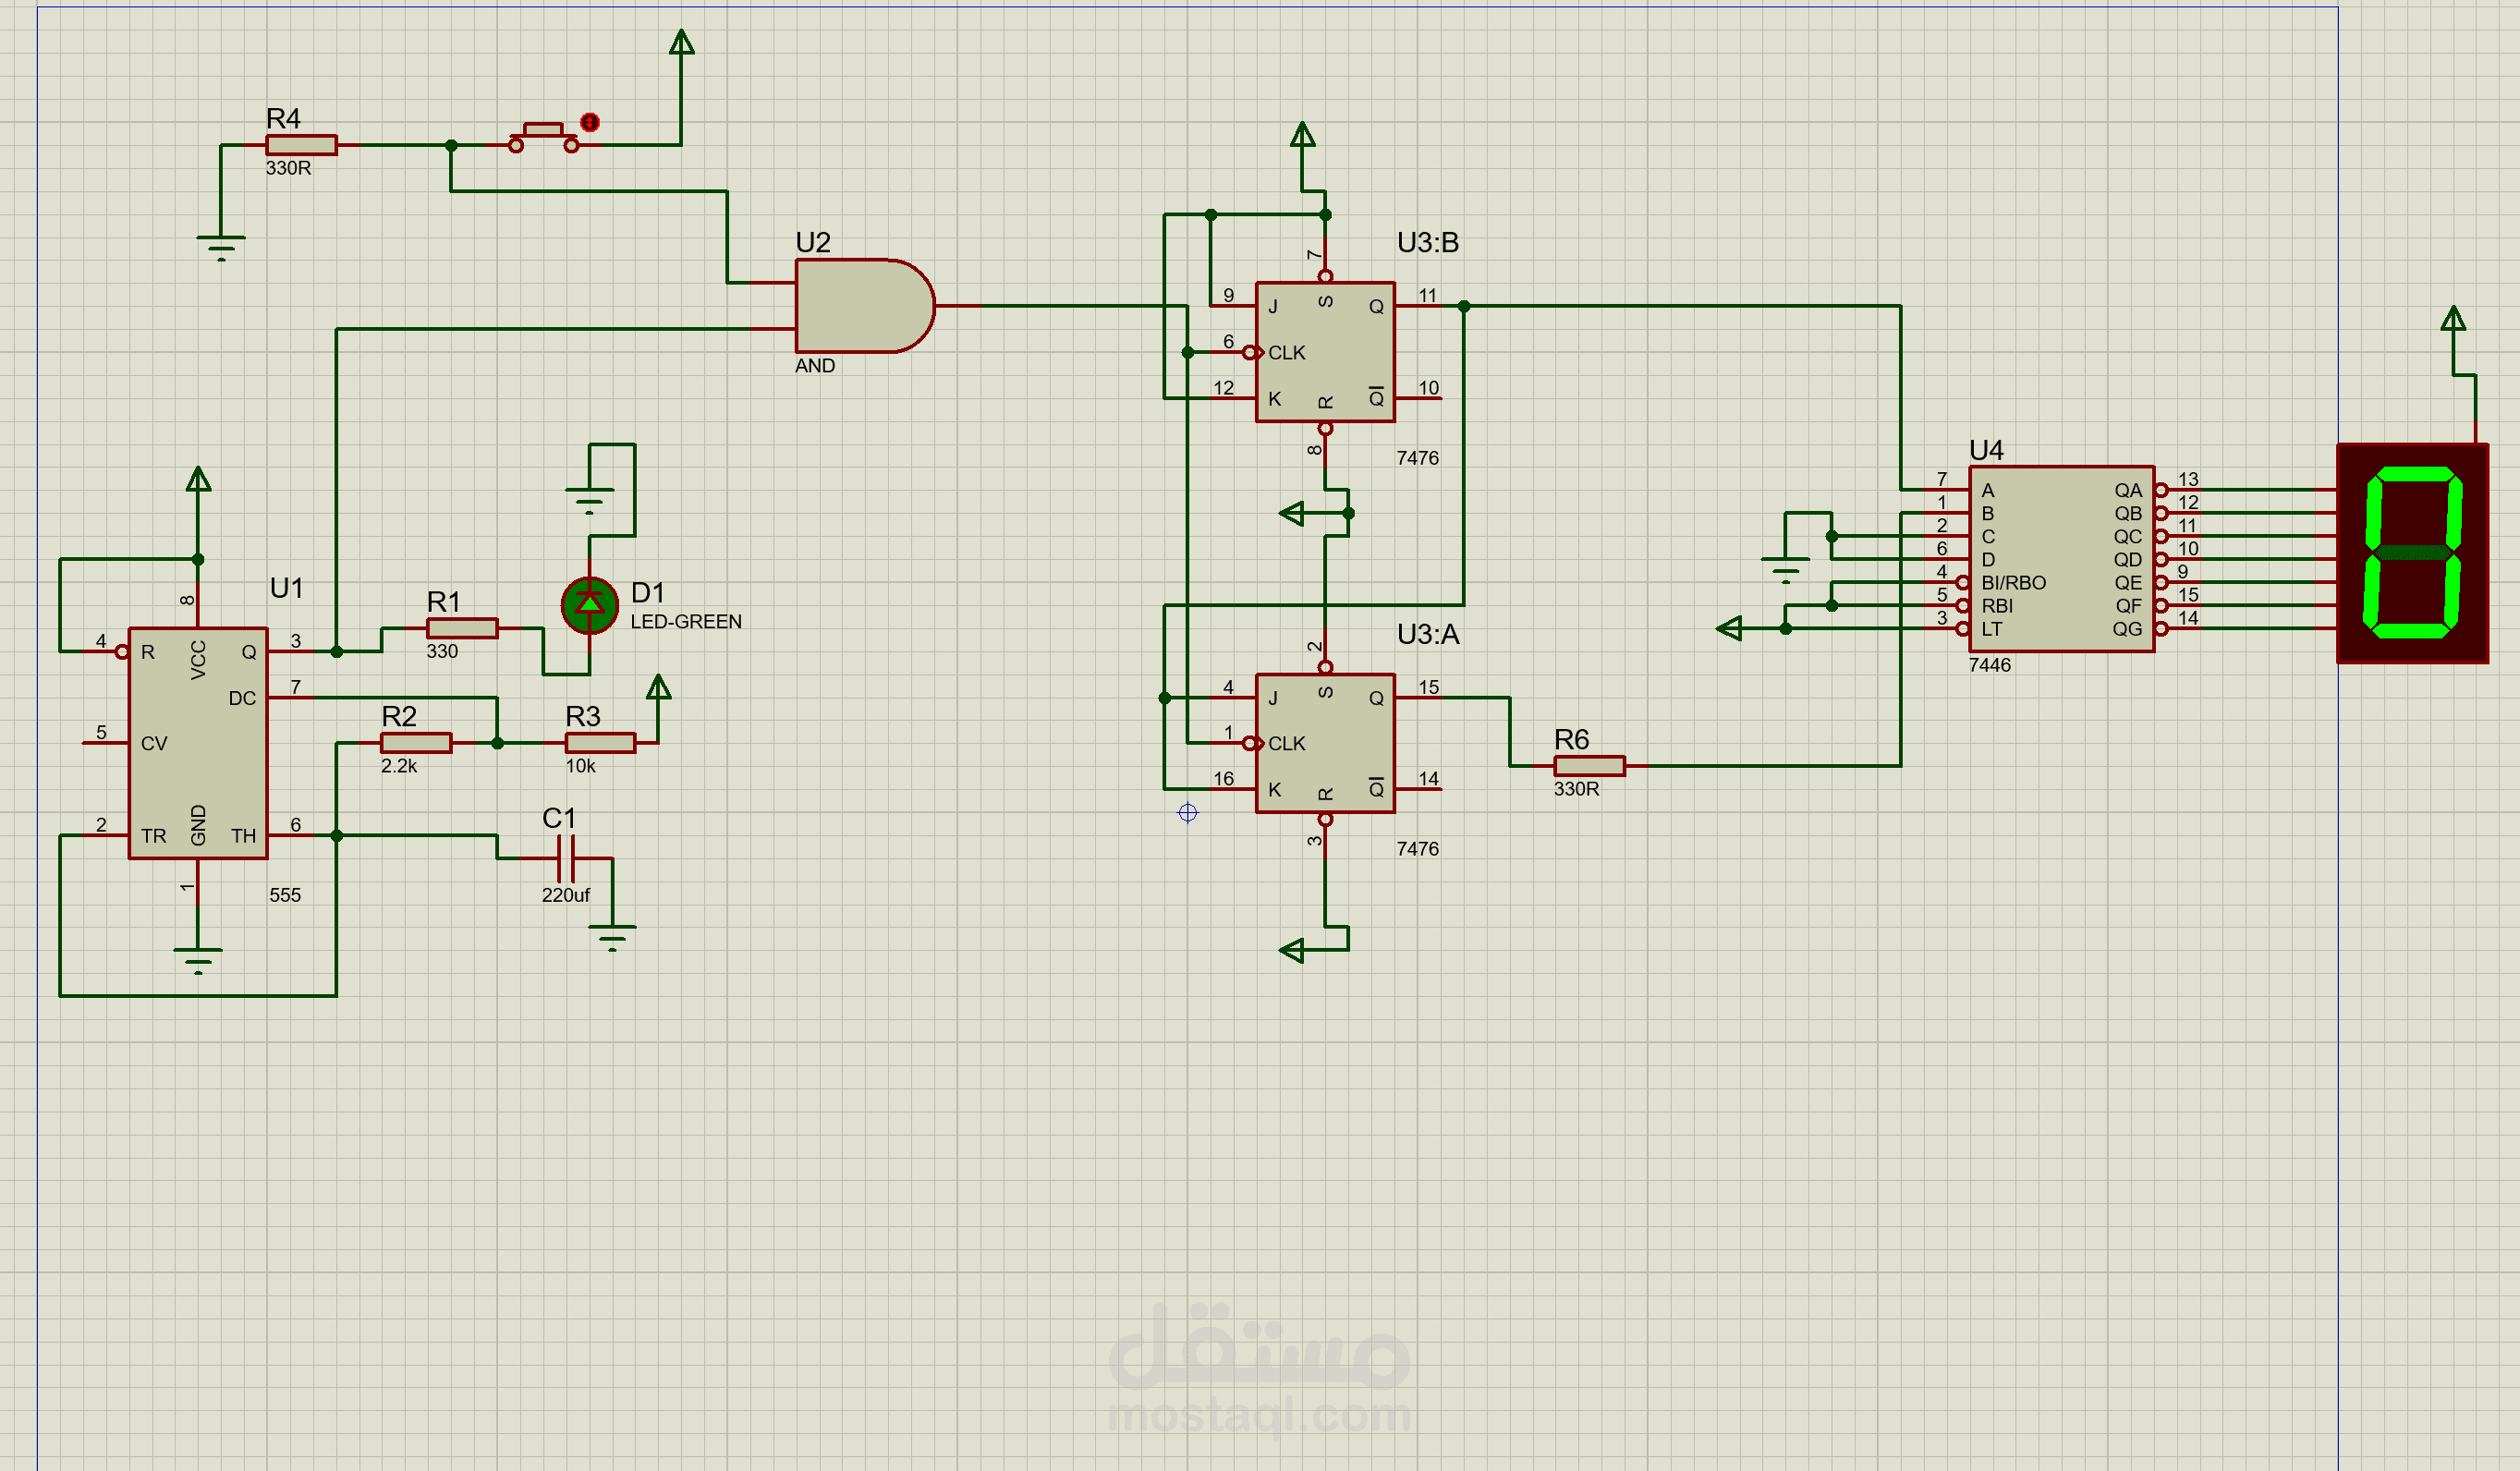Image resolution: width=2520 pixels, height=1471 pixels.
Task: Click the push button switch component
Action: pos(544,138)
